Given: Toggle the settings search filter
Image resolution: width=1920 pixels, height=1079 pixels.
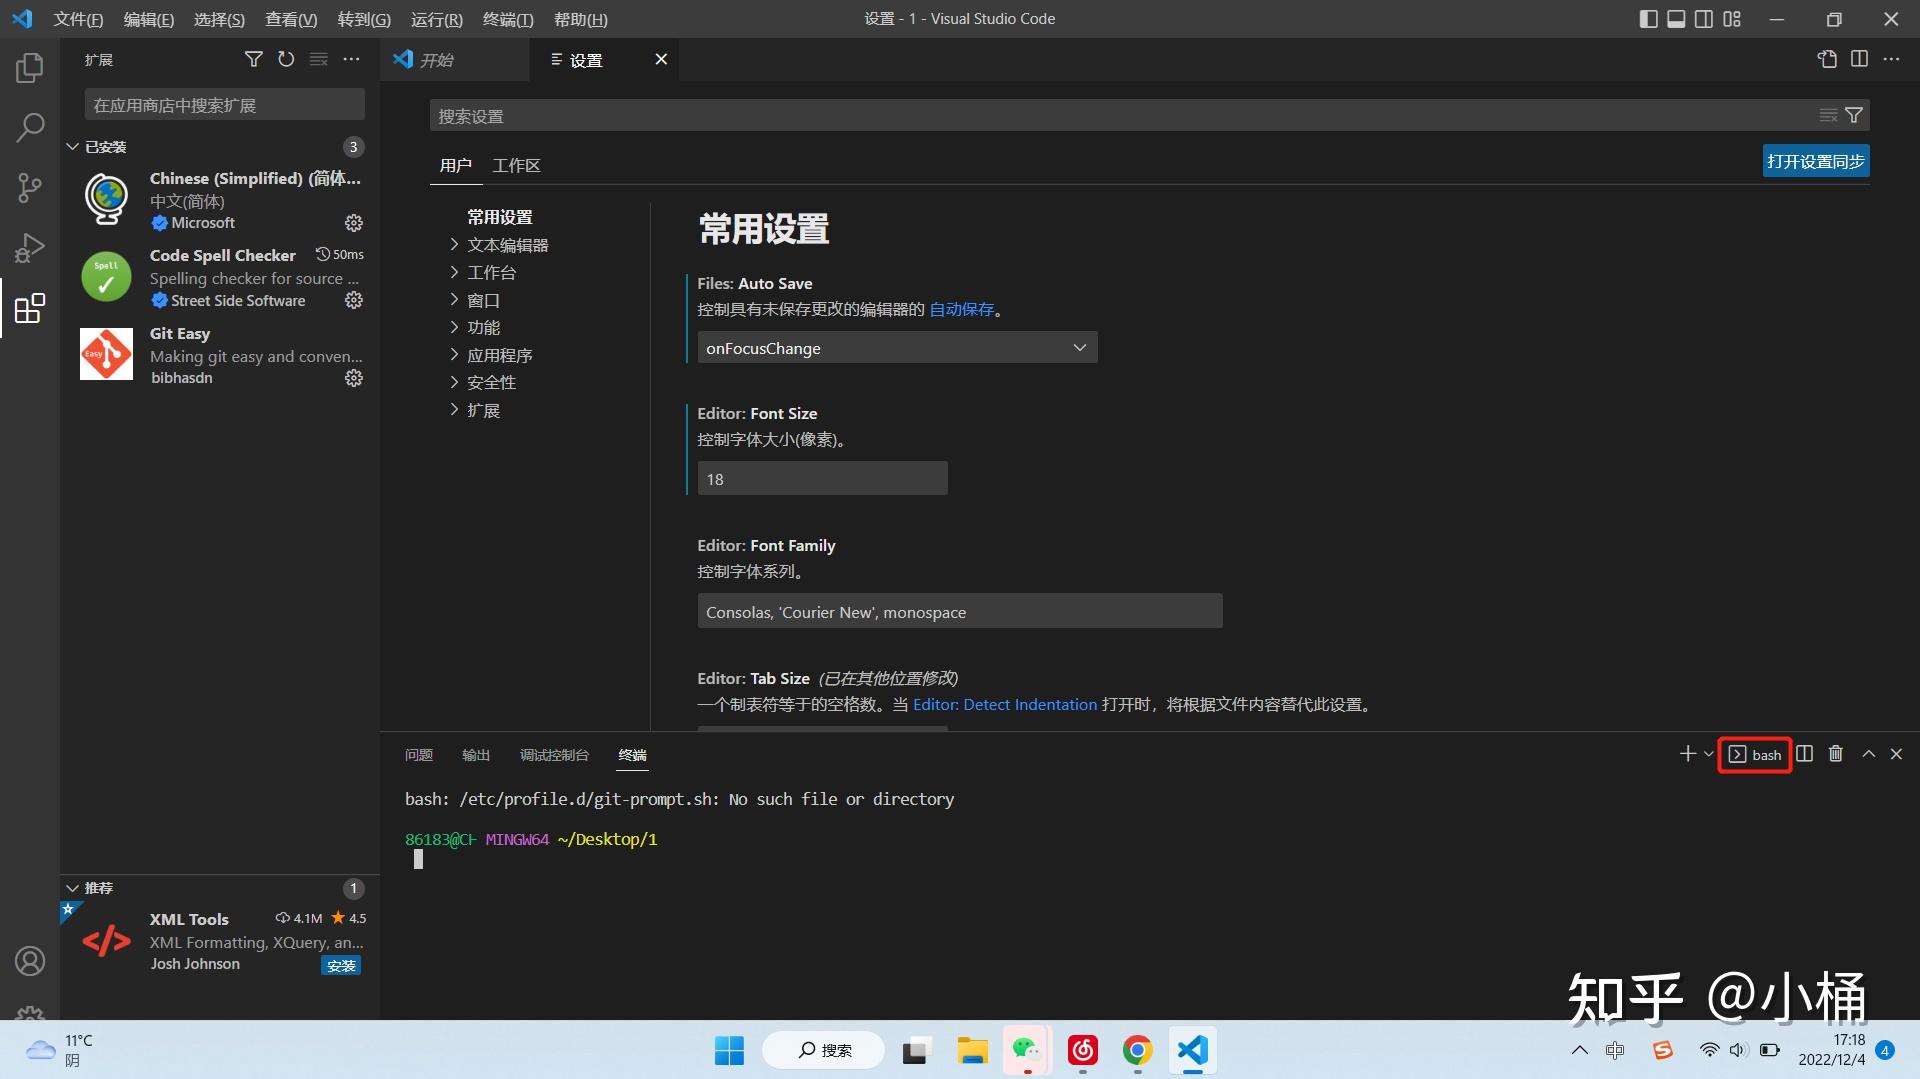Looking at the screenshot, I should pos(1853,114).
